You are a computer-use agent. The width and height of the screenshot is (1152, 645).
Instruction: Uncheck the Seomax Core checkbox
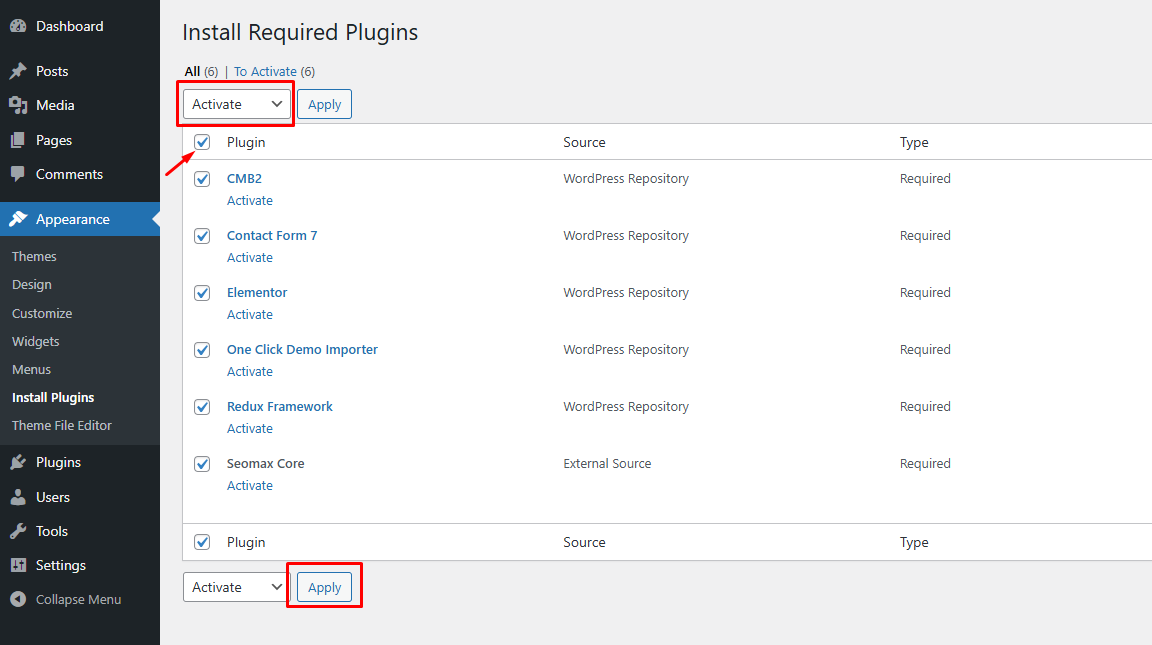[x=202, y=464]
